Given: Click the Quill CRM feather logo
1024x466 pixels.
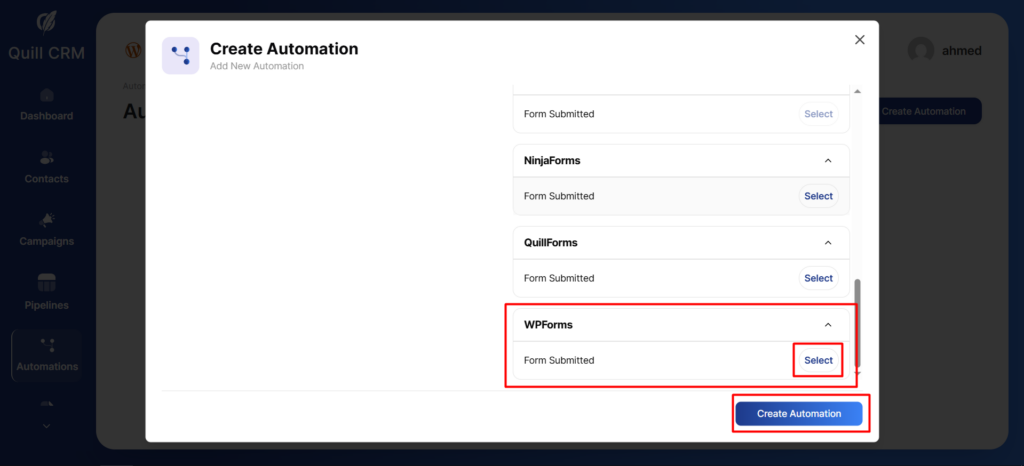Looking at the screenshot, I should (46, 22).
